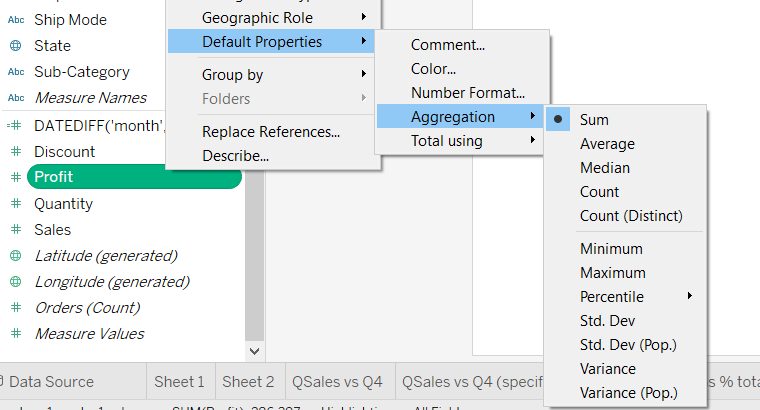Click the data pane scroll down arrow

tap(254, 351)
